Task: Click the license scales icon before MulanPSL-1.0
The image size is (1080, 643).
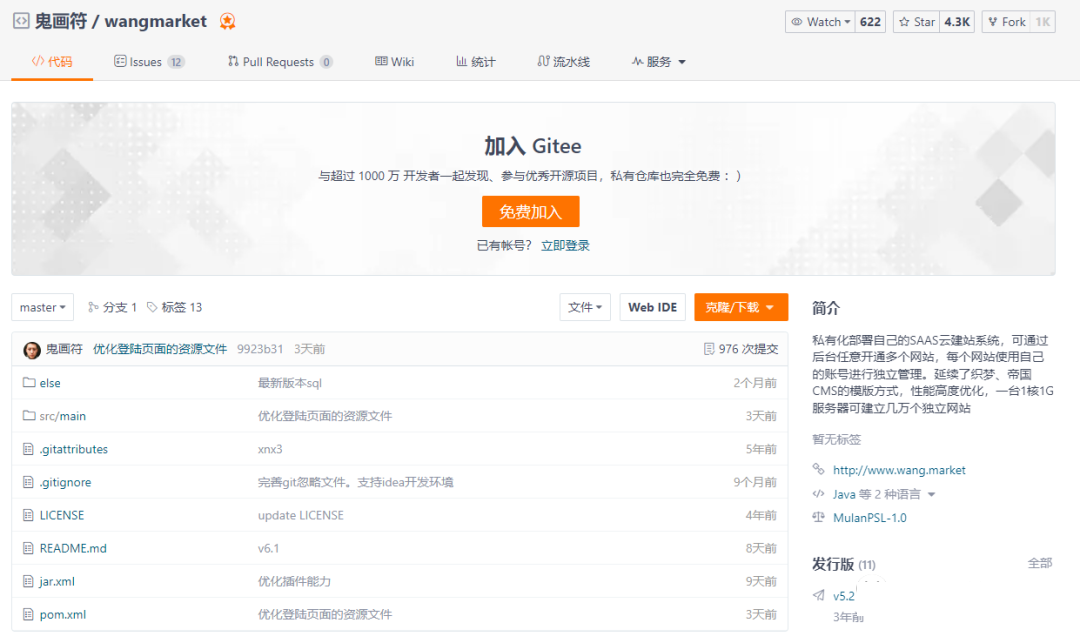Action: pyautogui.click(x=818, y=517)
